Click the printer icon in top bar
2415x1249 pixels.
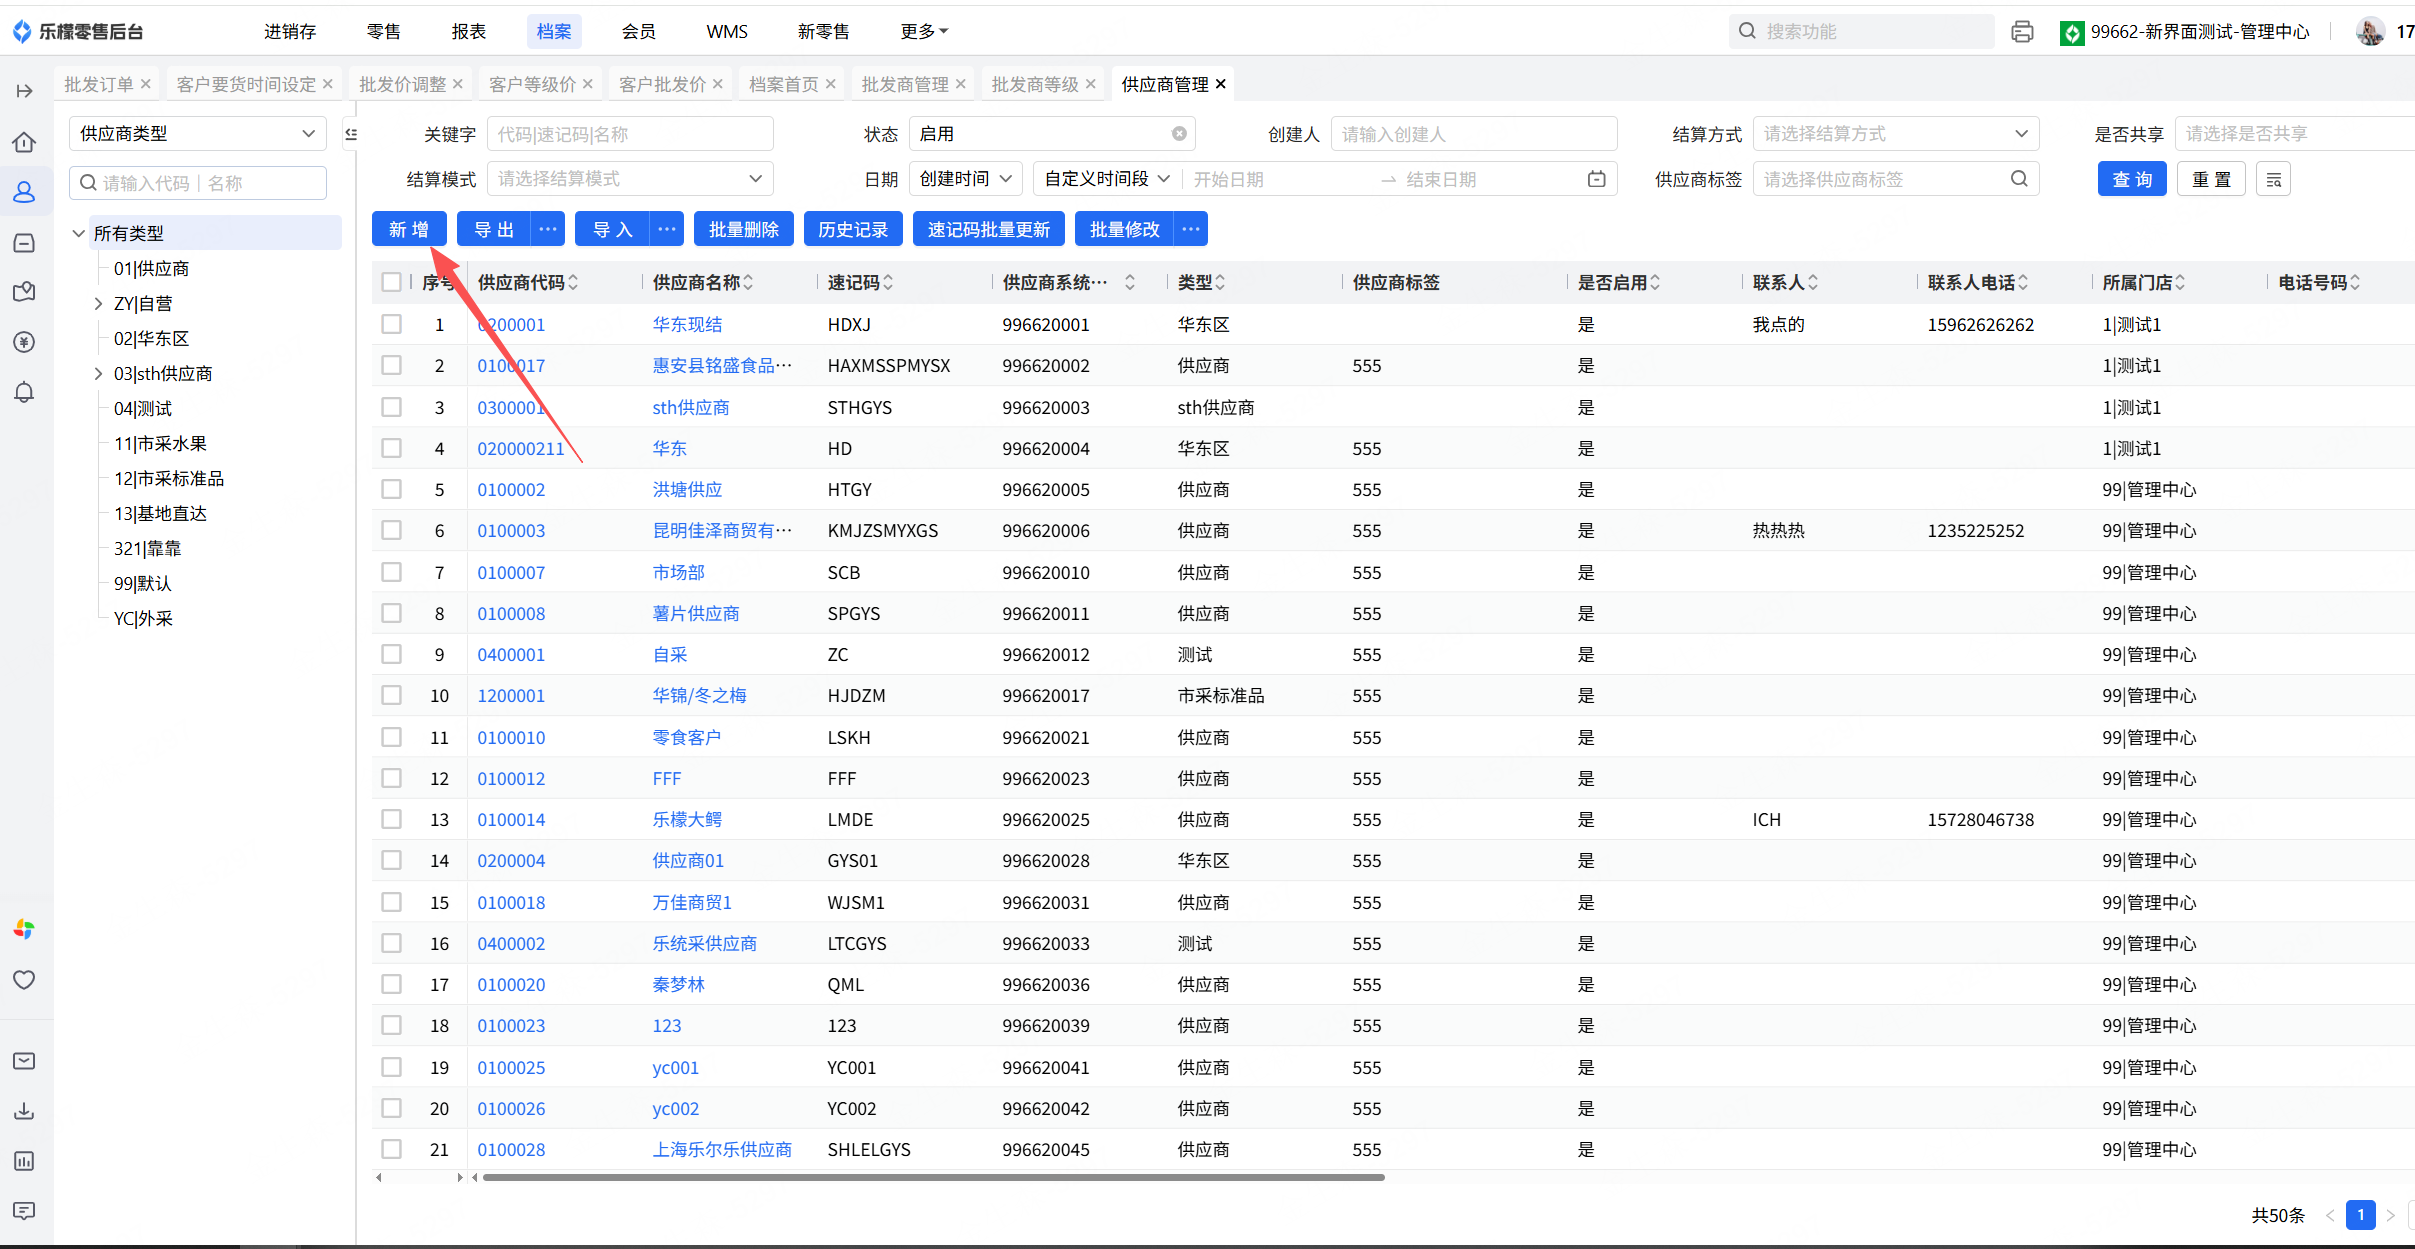click(2022, 32)
